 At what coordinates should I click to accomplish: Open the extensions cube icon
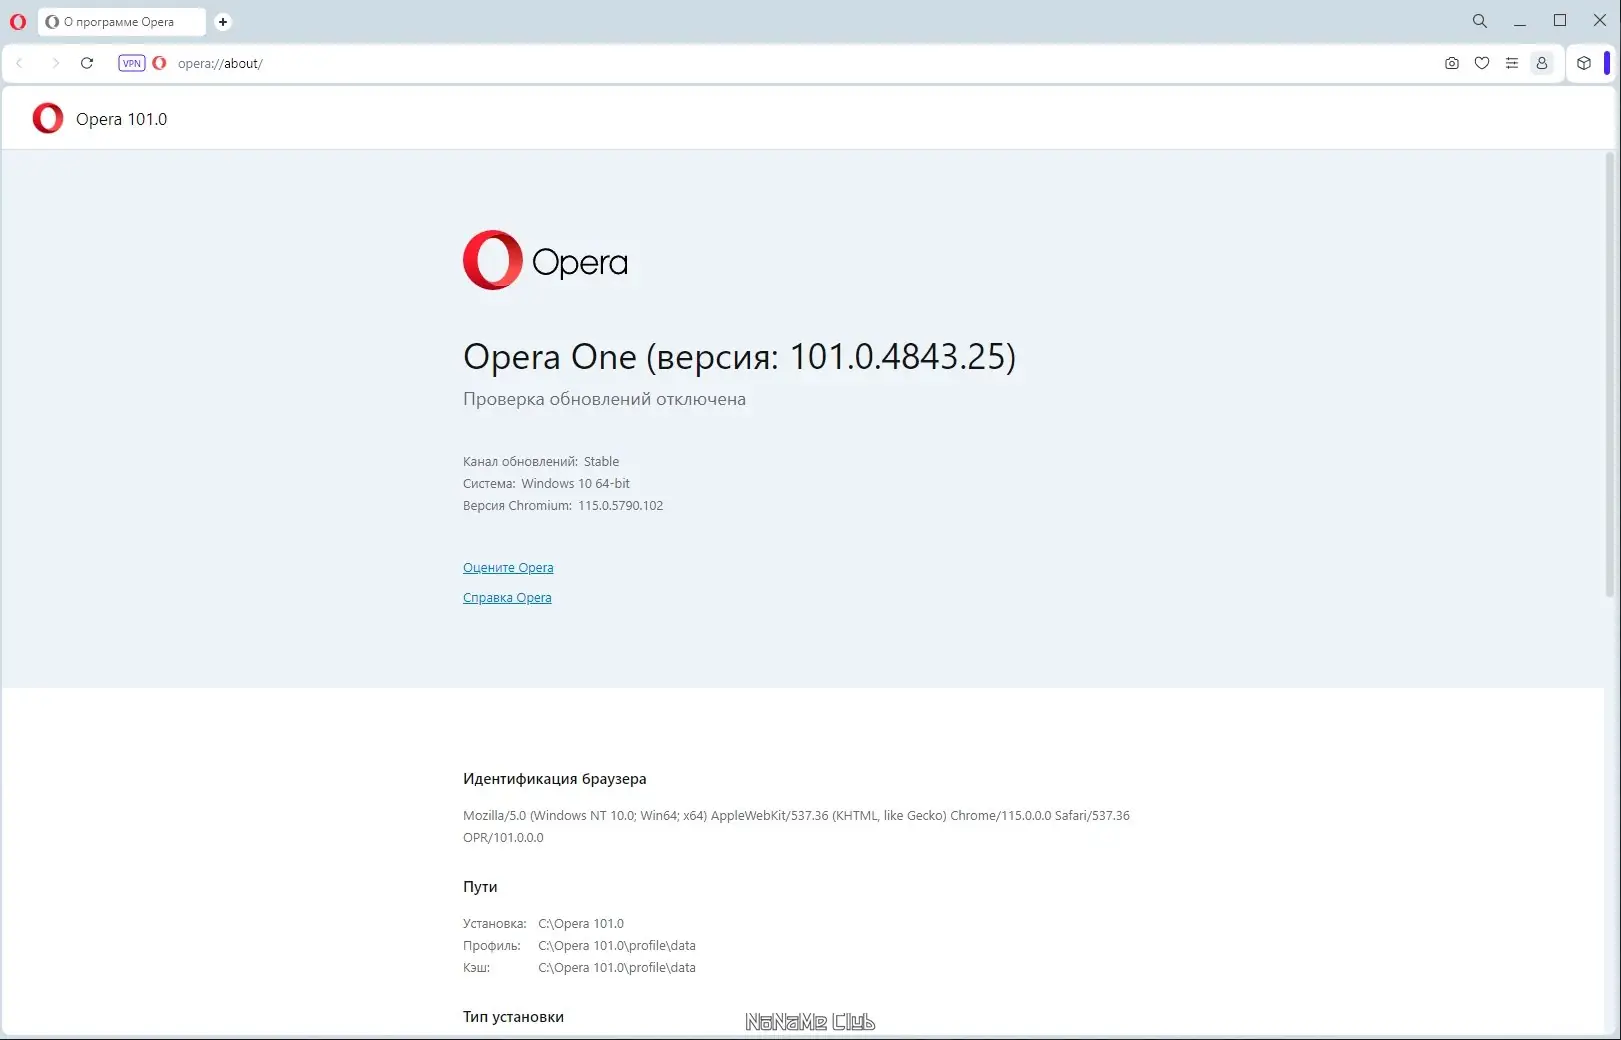click(1584, 63)
